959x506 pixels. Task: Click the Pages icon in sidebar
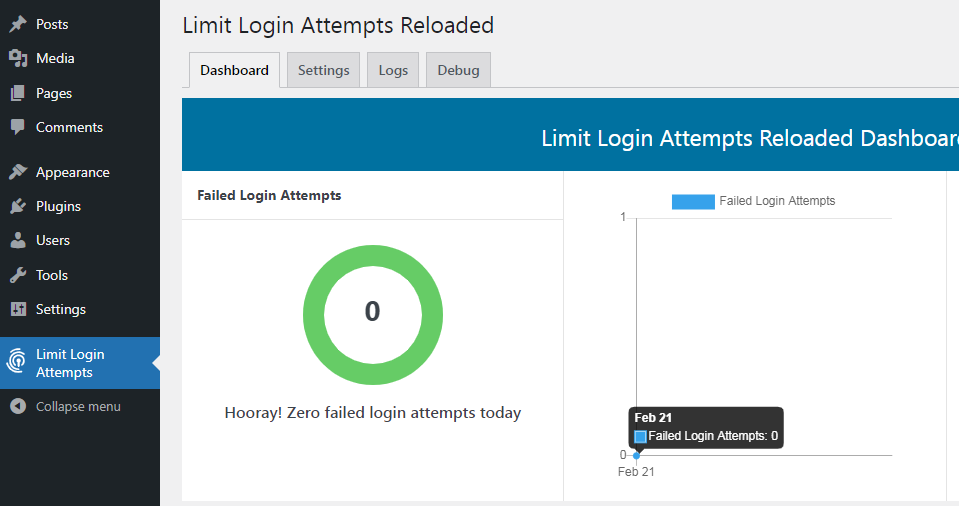18,93
